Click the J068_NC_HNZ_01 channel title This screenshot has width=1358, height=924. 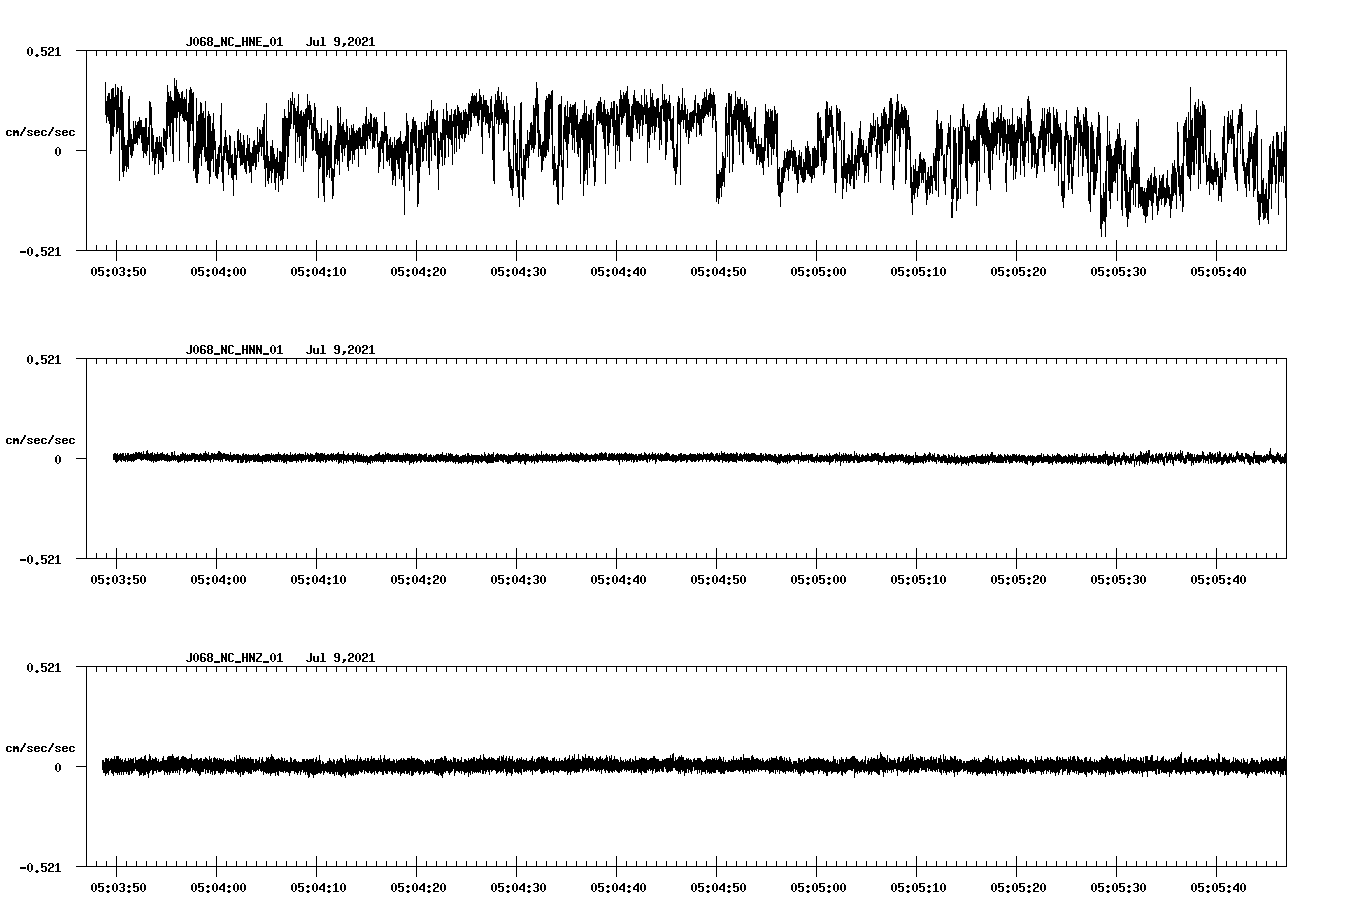pos(234,658)
